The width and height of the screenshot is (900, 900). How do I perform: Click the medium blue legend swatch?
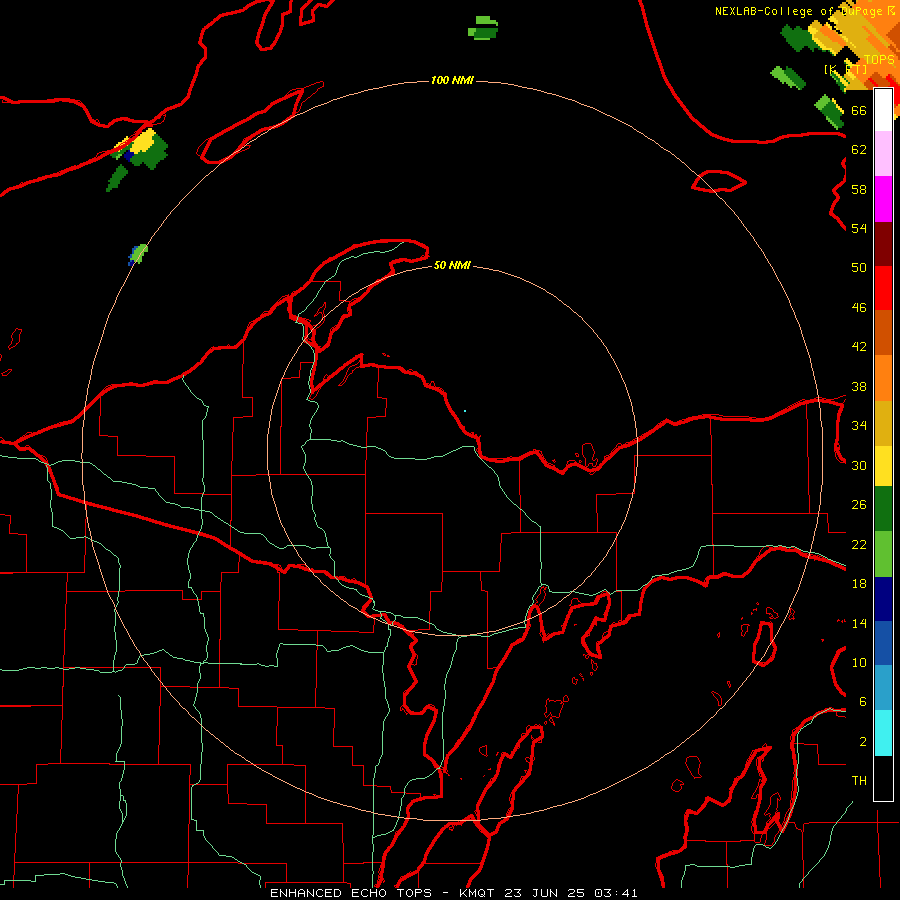(x=883, y=643)
